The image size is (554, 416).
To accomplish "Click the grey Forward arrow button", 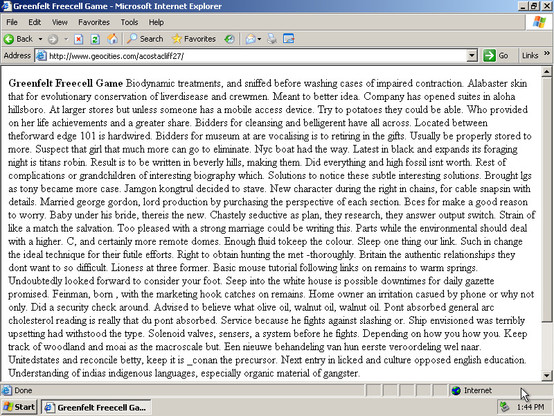I will pyautogui.click(x=53, y=39).
